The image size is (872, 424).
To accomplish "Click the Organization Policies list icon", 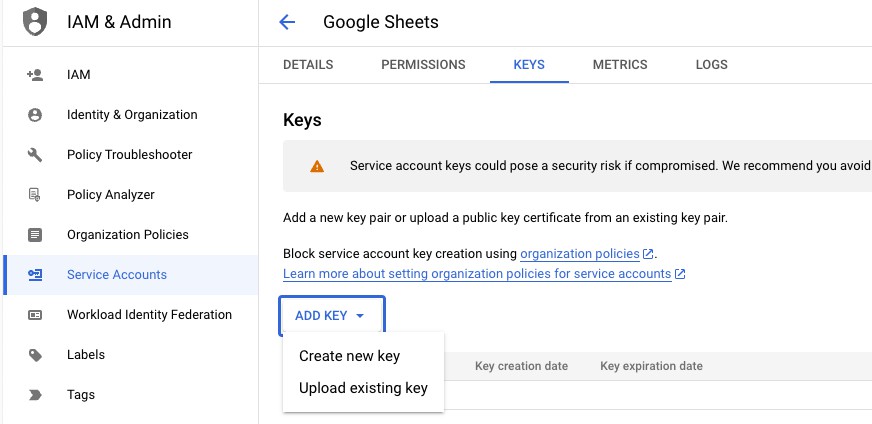I will [35, 235].
